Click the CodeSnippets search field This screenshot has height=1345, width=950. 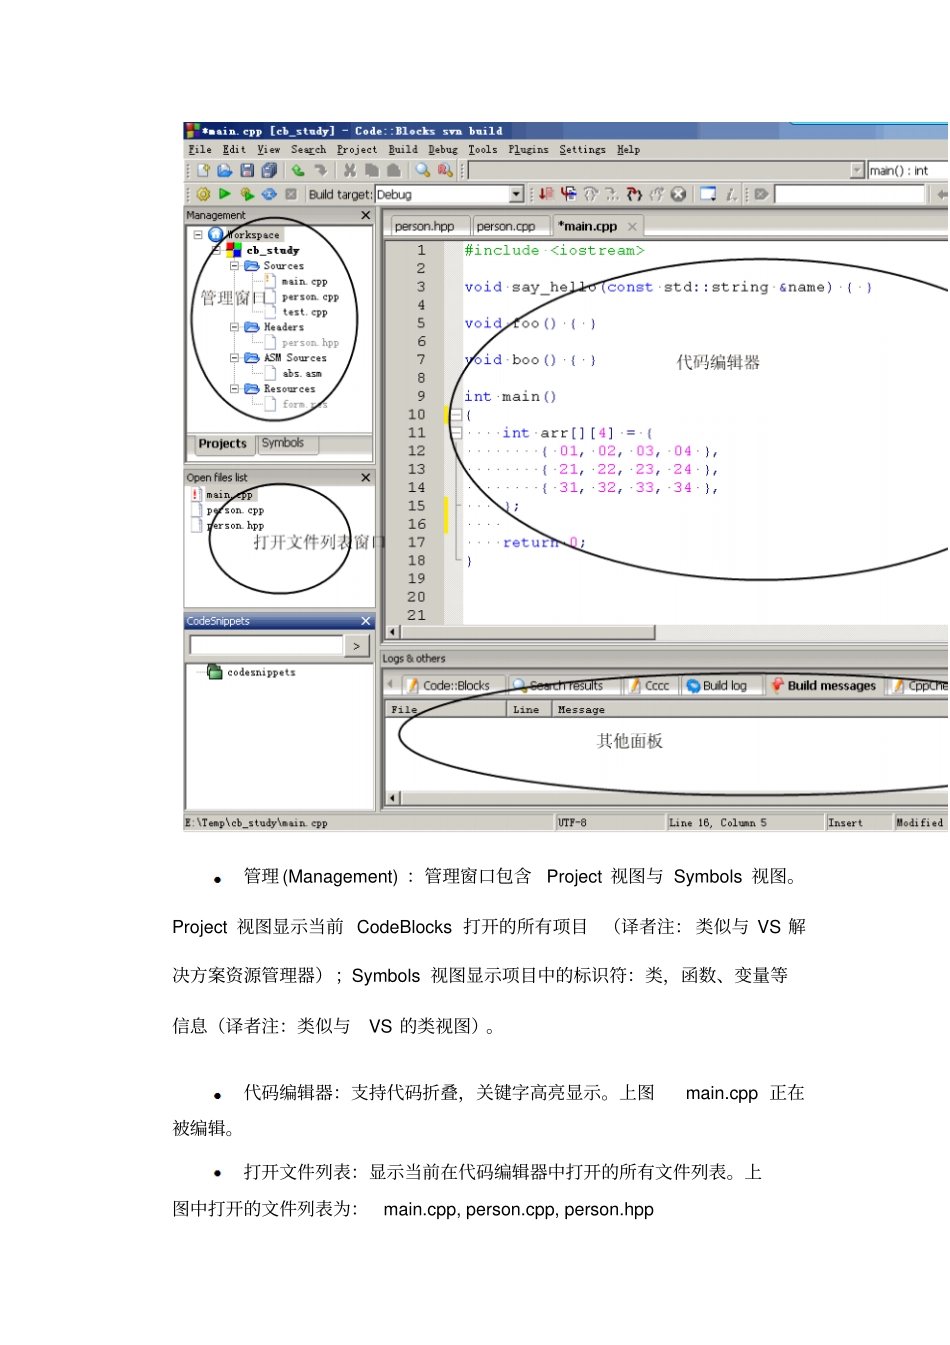pos(266,646)
